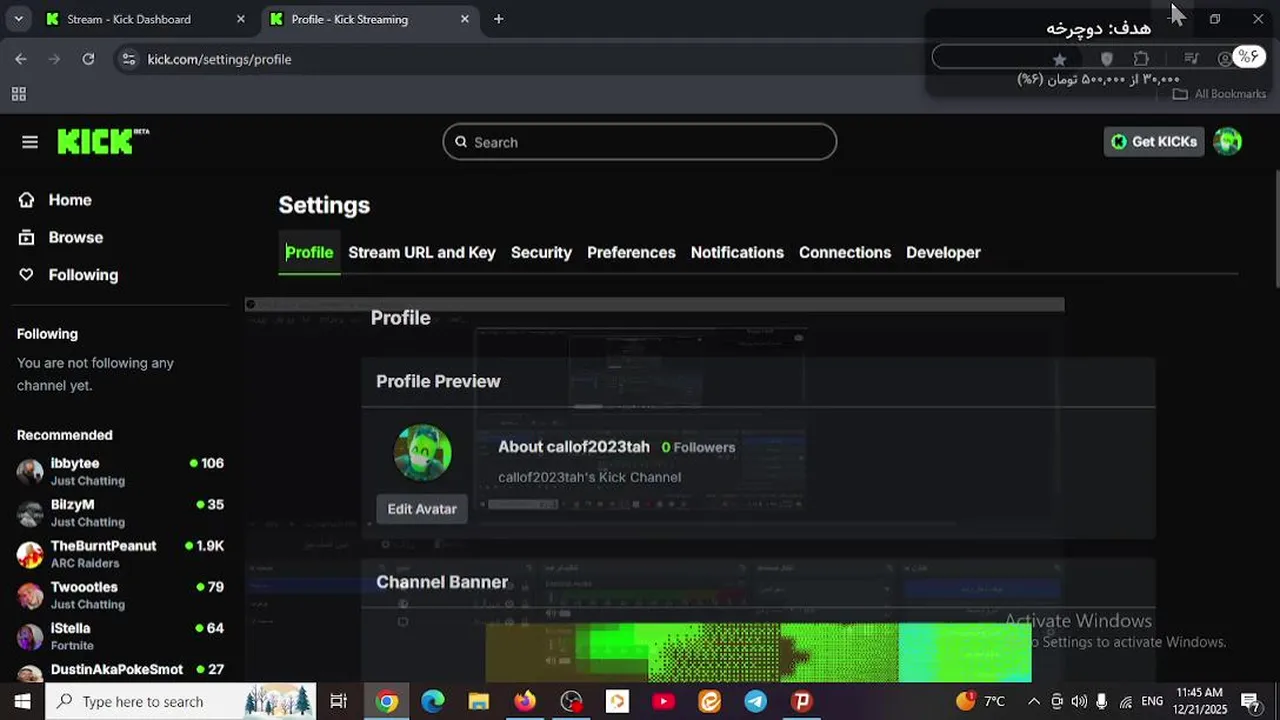
Task: Open the apps grid icon in bookmarks bar
Action: click(x=18, y=94)
